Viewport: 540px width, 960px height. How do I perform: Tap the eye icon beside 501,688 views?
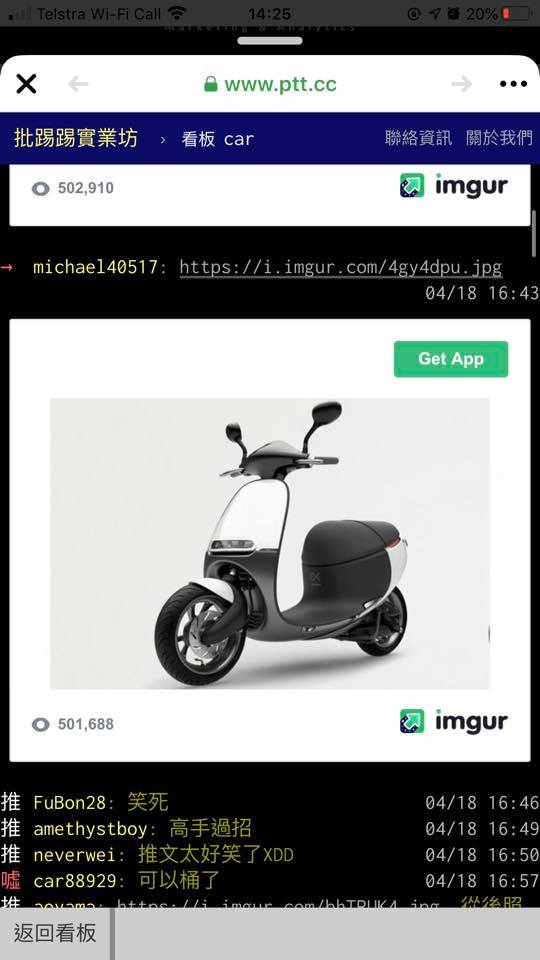[40, 725]
